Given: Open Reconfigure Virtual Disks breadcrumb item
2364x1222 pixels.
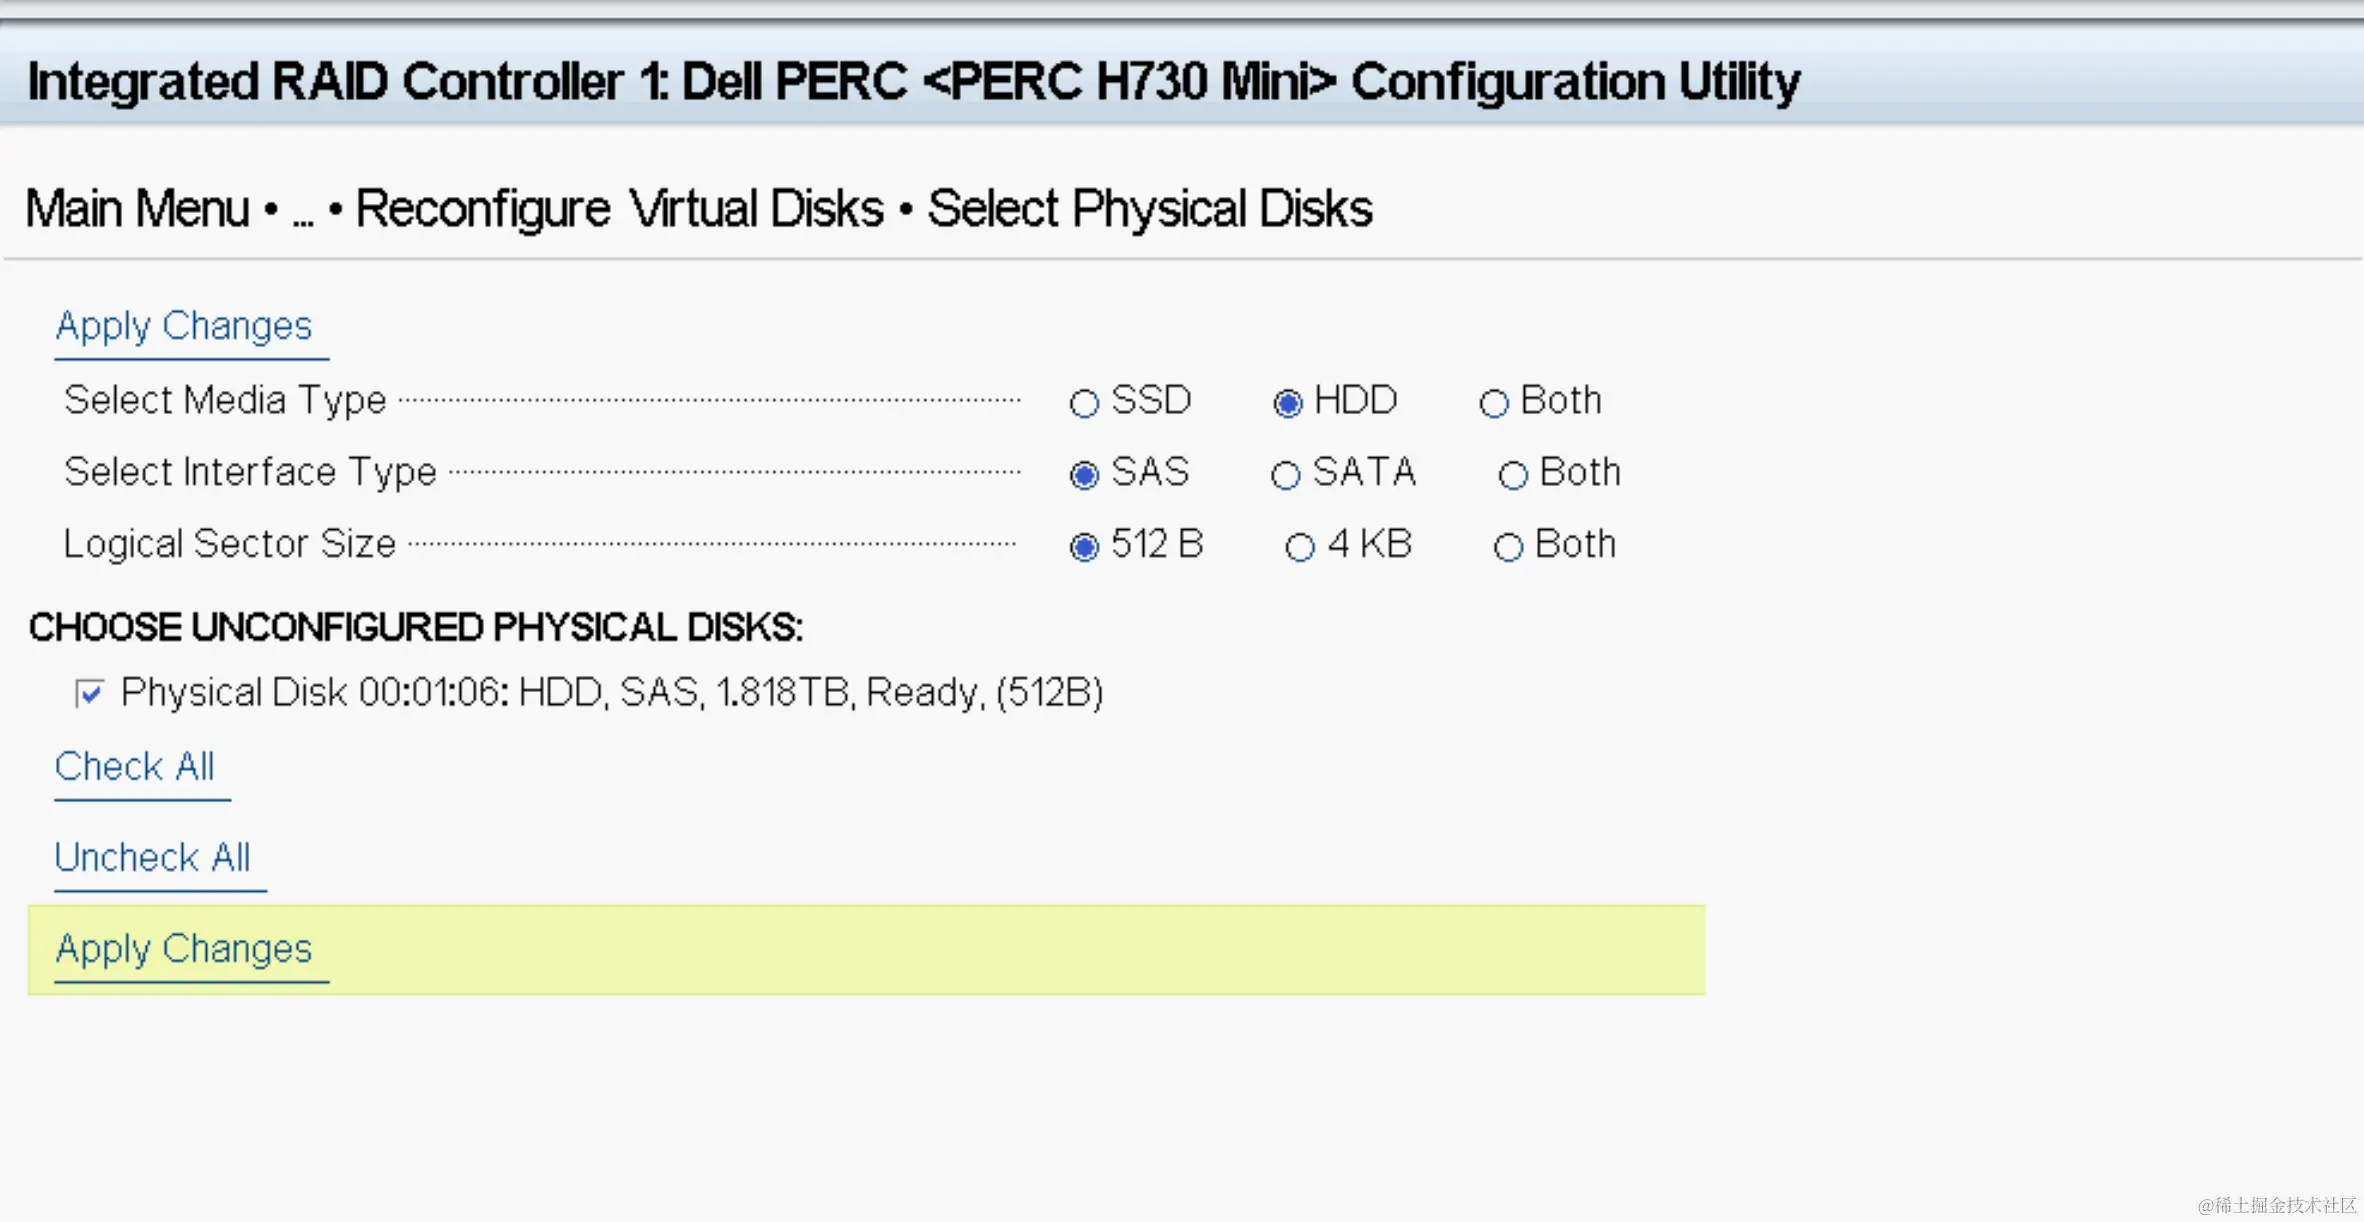Looking at the screenshot, I should click(620, 209).
